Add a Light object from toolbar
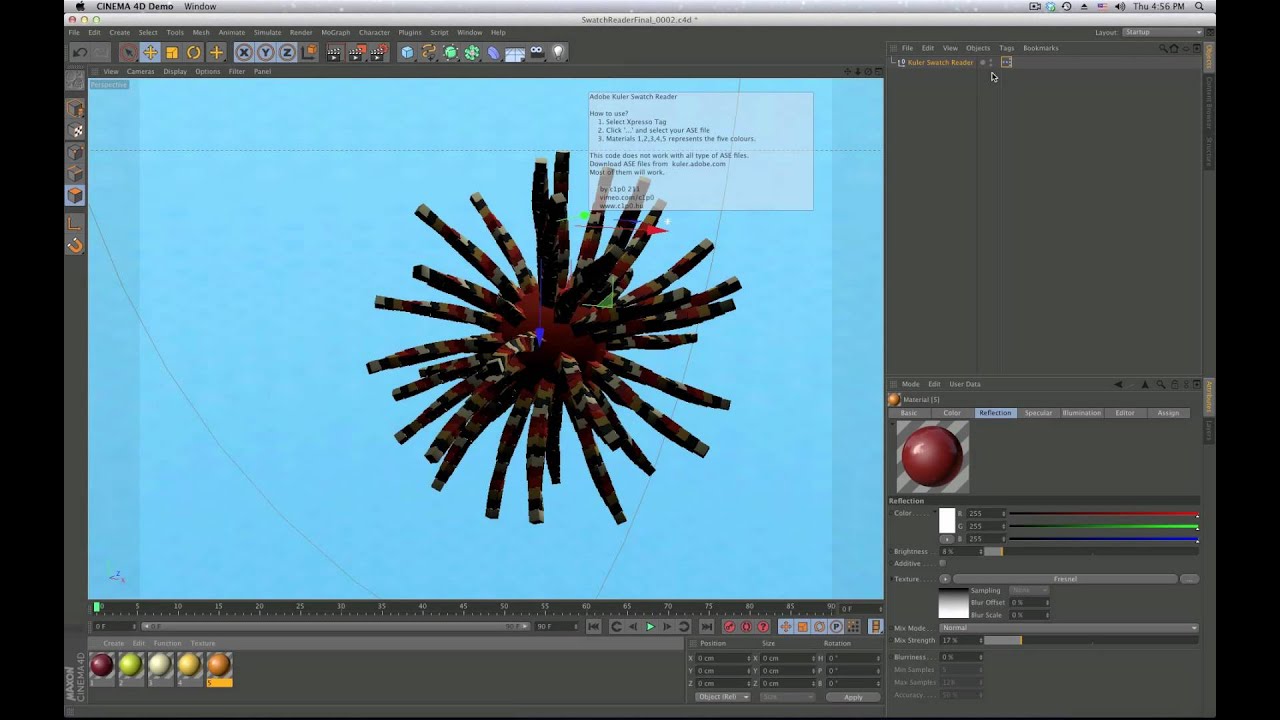This screenshot has height=720, width=1280. click(558, 52)
